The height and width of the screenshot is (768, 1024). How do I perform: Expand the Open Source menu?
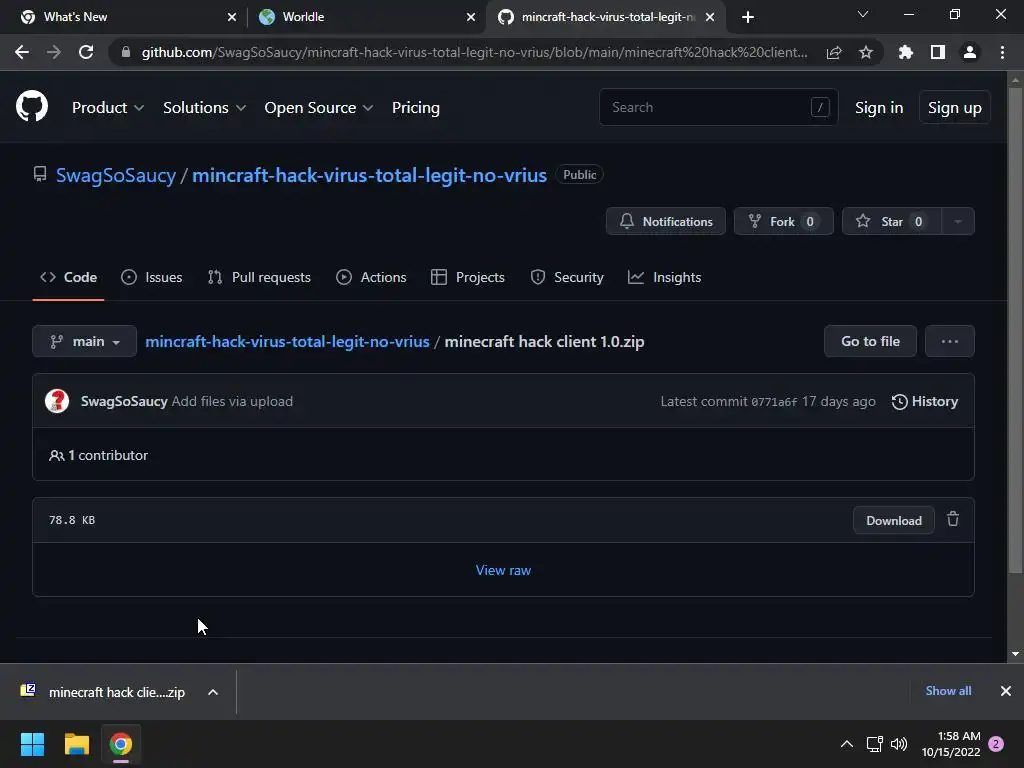pos(319,108)
